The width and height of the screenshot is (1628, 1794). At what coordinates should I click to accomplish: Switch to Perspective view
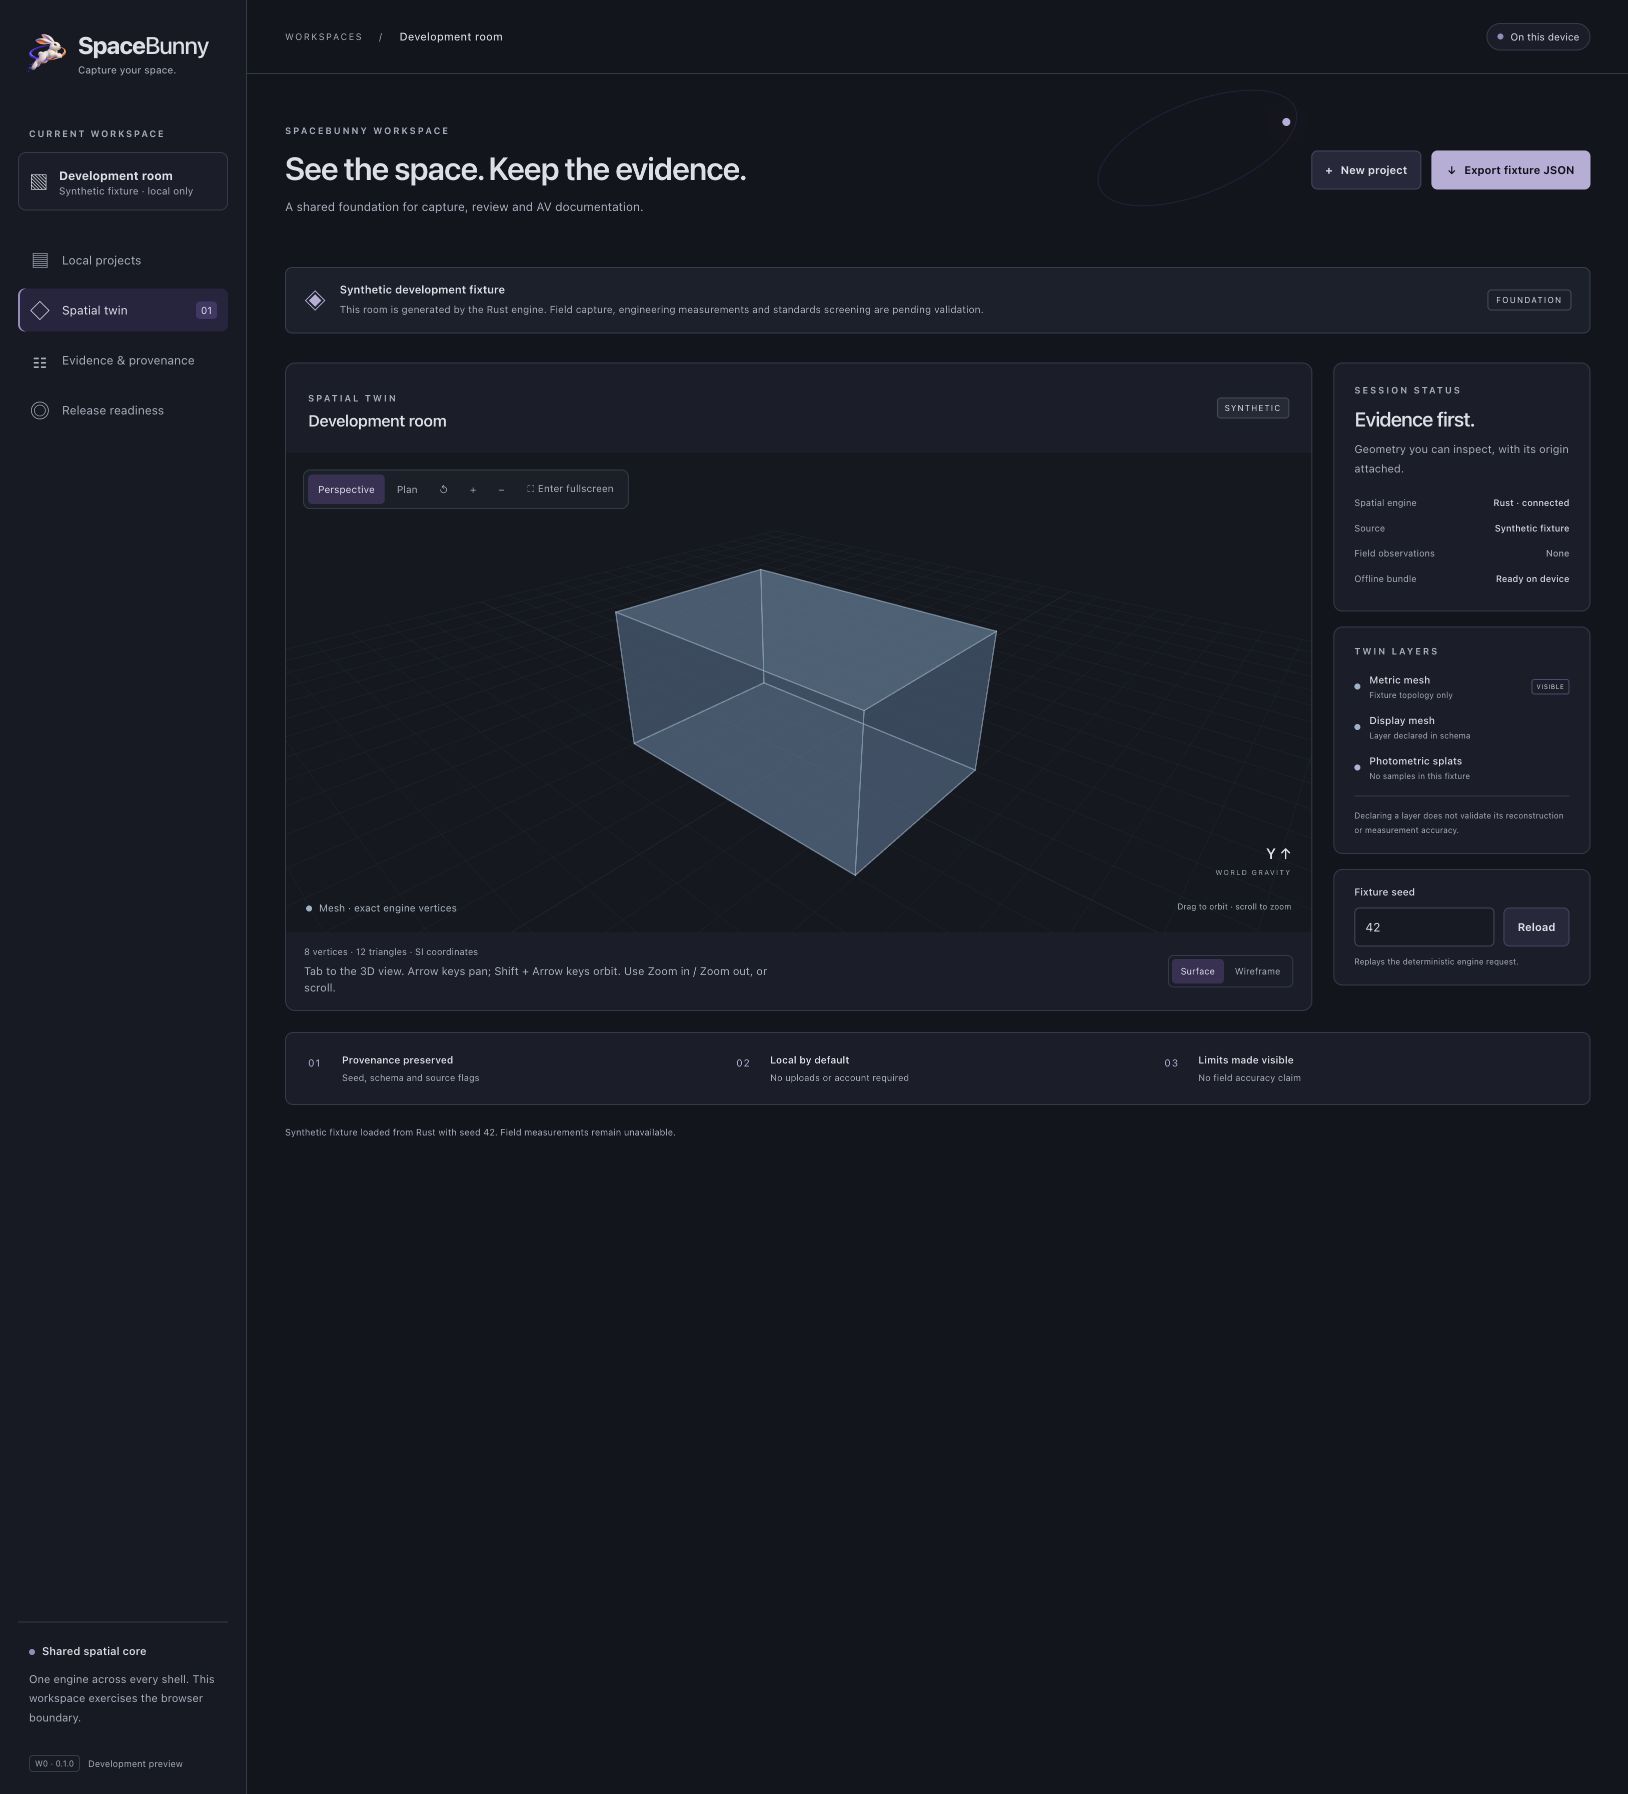(346, 490)
